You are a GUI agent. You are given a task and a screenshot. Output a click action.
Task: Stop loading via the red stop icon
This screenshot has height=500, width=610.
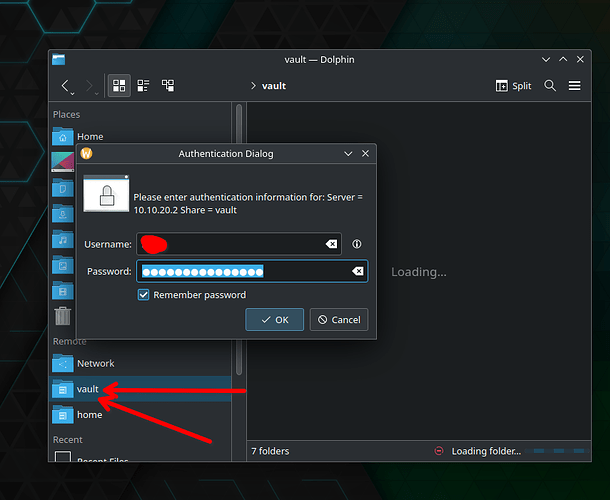coord(439,451)
